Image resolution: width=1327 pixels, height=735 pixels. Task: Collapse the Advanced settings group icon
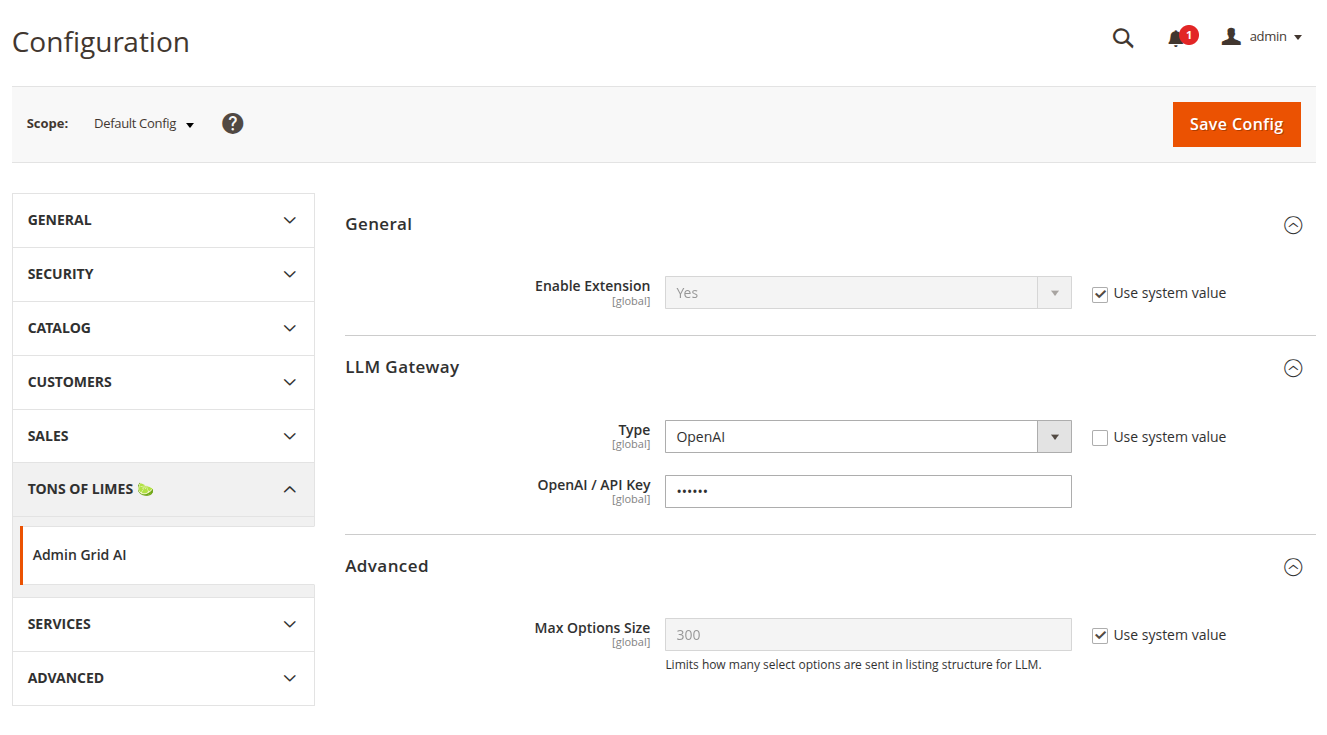[1293, 567]
